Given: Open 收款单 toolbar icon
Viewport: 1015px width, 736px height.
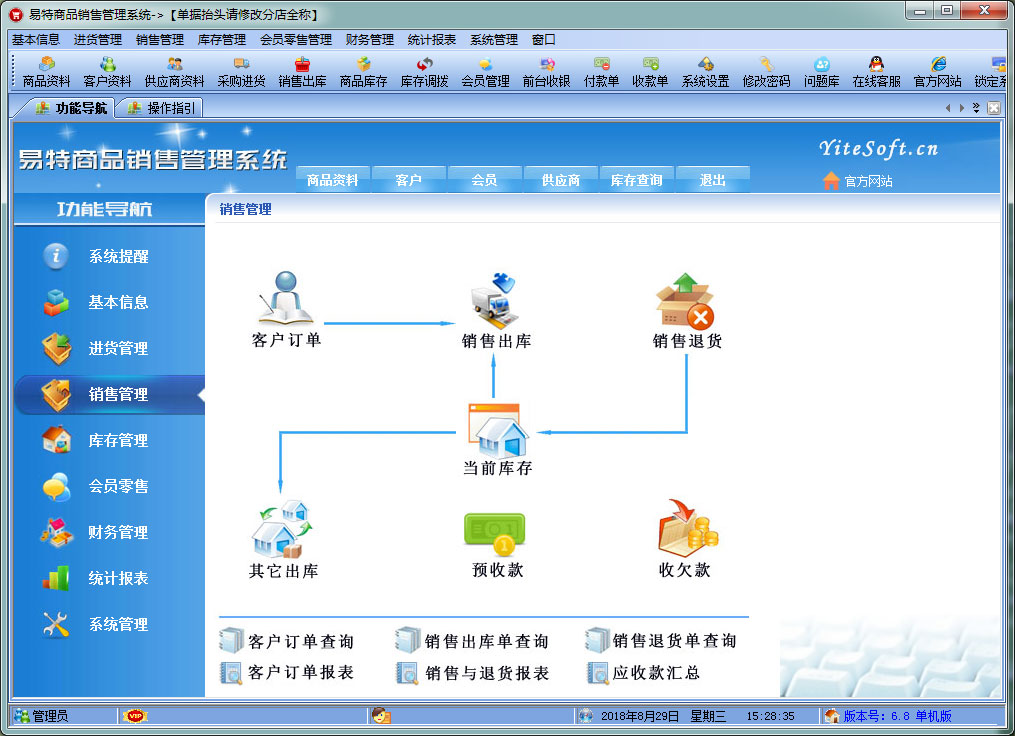Looking at the screenshot, I should 650,72.
